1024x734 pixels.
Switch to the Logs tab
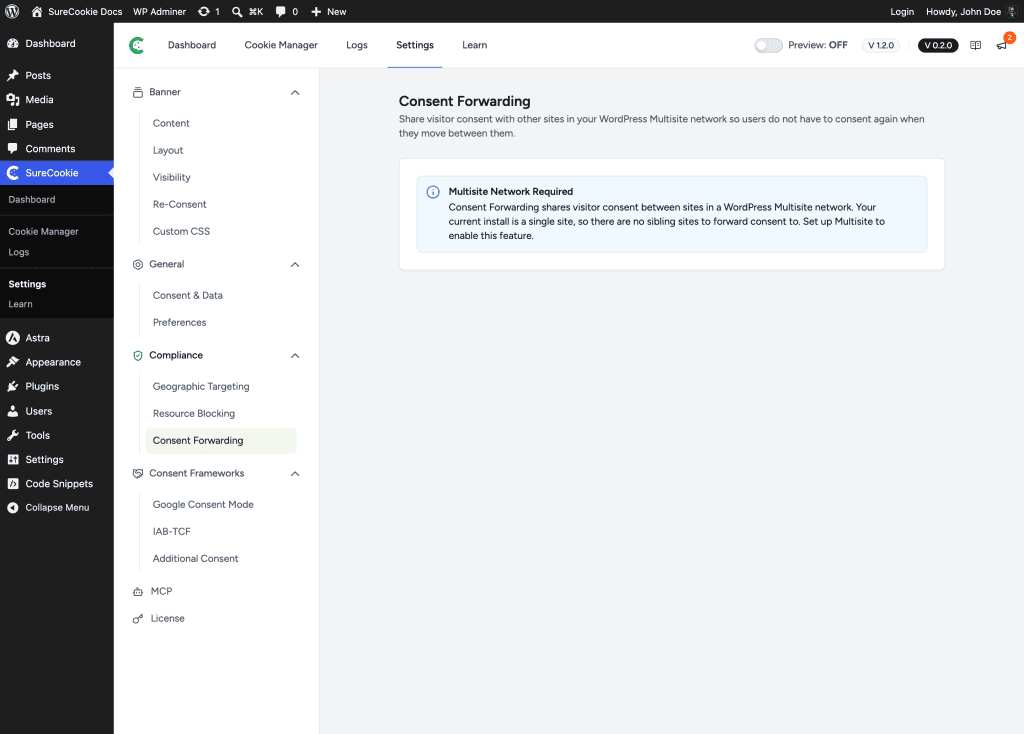click(x=357, y=45)
